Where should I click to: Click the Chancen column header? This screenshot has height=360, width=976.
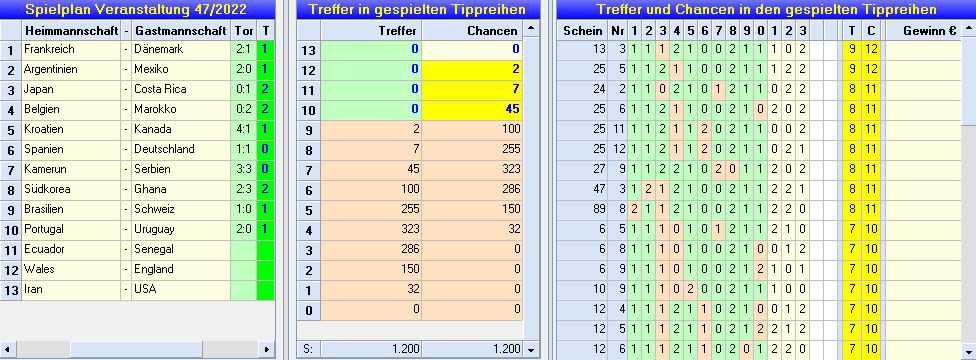click(x=472, y=30)
